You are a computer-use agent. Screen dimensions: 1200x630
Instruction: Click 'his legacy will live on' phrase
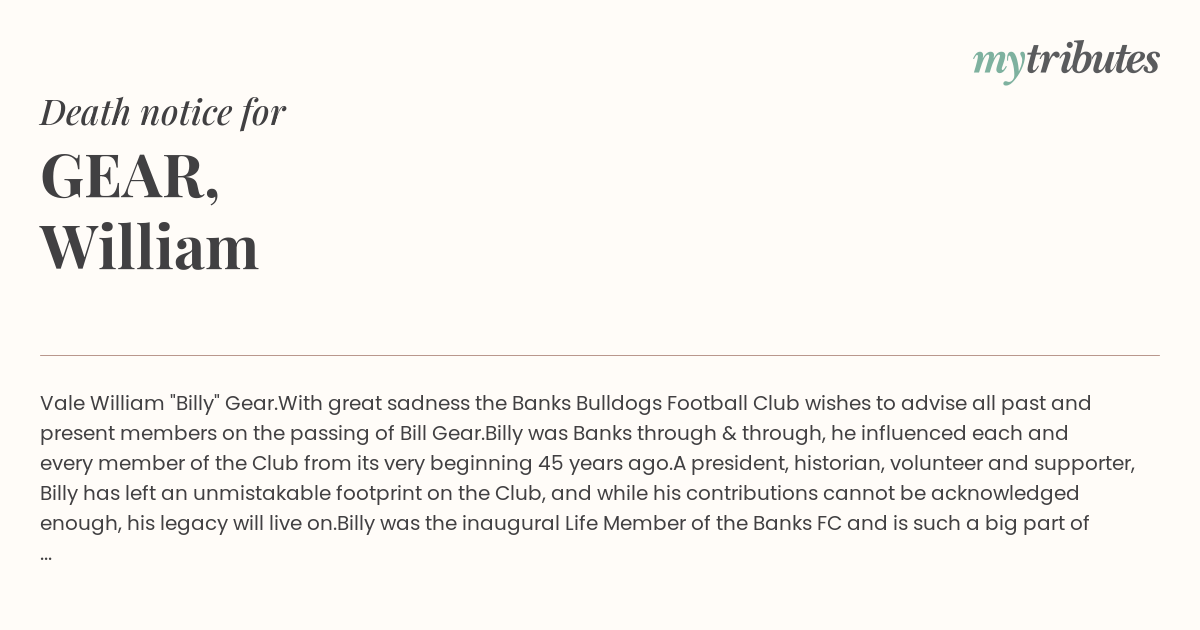click(x=233, y=523)
